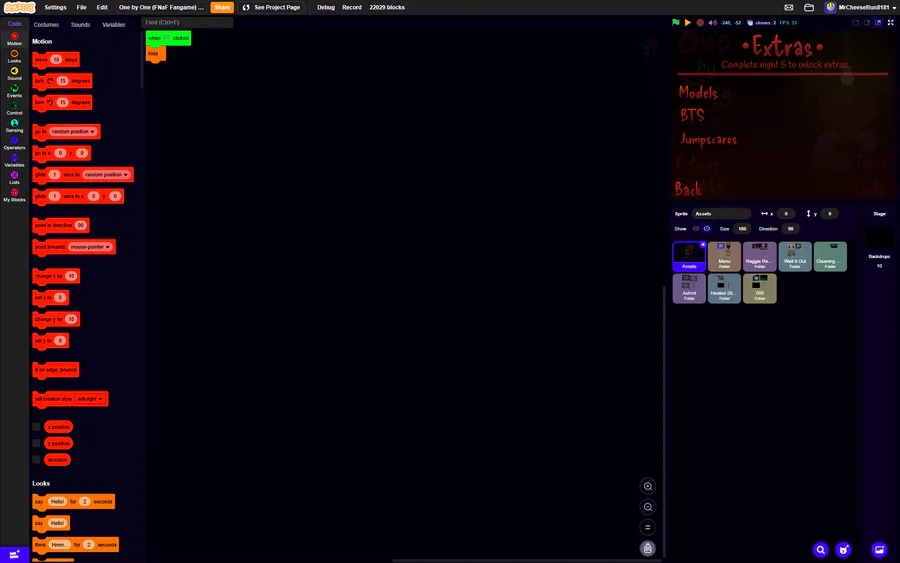Open the File menu

click(x=82, y=7)
